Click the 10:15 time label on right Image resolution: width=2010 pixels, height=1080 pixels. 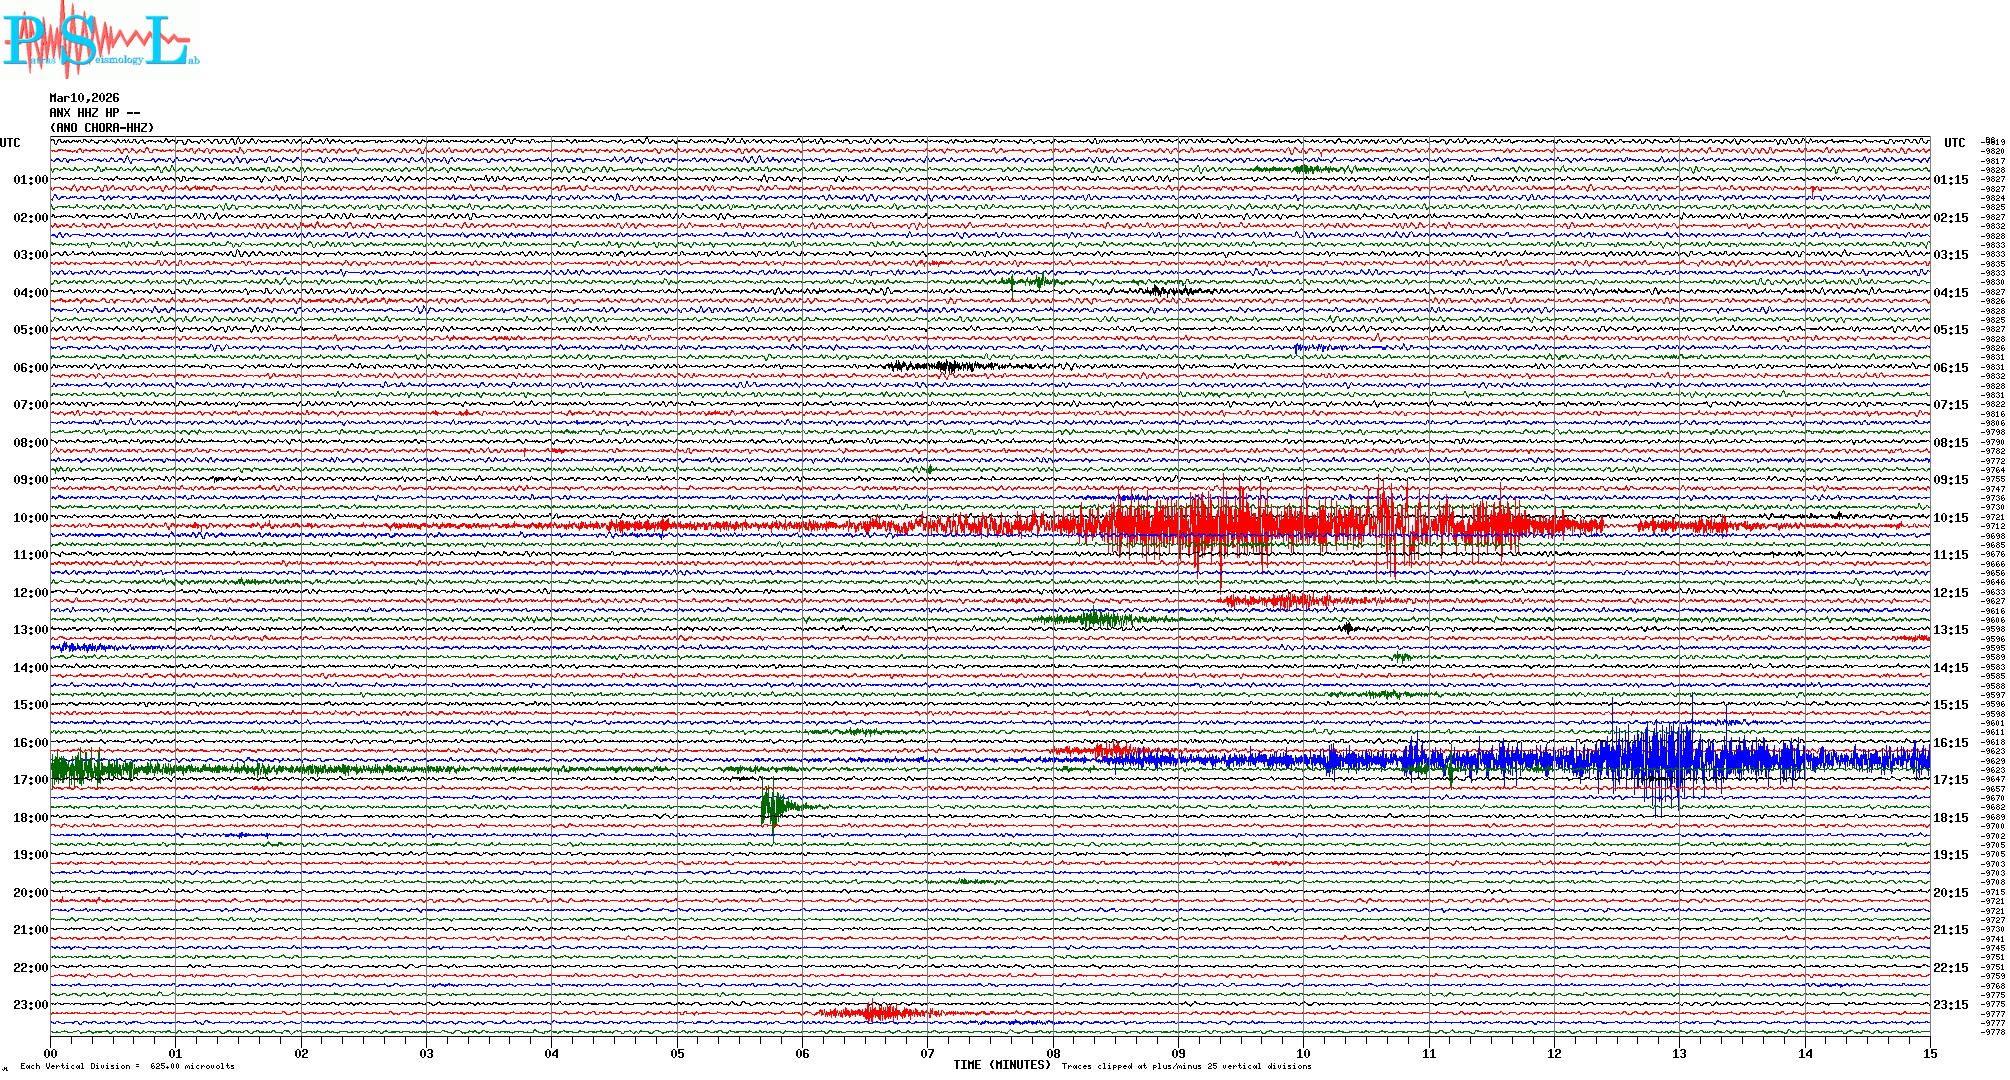[x=1950, y=518]
